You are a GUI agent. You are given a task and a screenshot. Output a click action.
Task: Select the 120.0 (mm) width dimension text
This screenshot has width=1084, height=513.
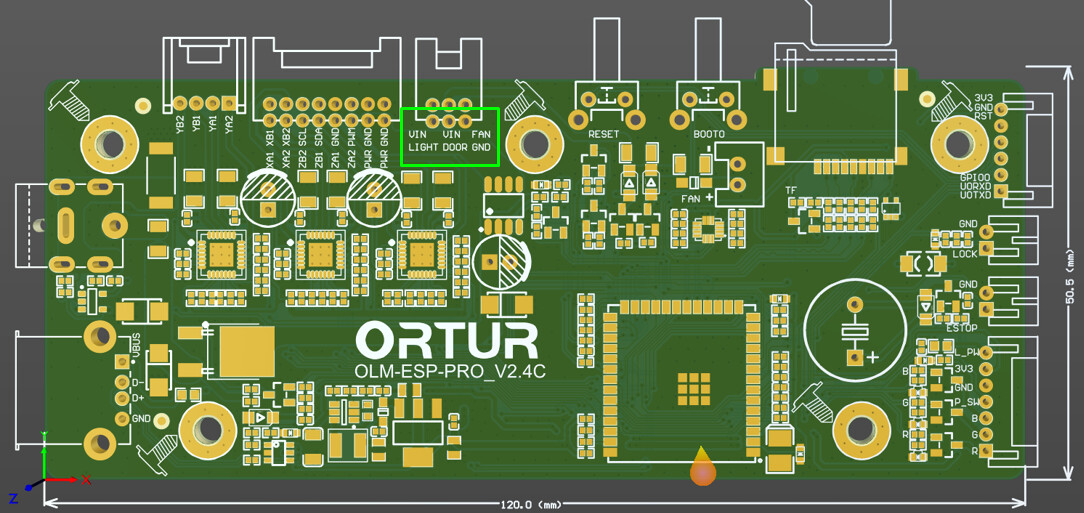click(x=530, y=504)
